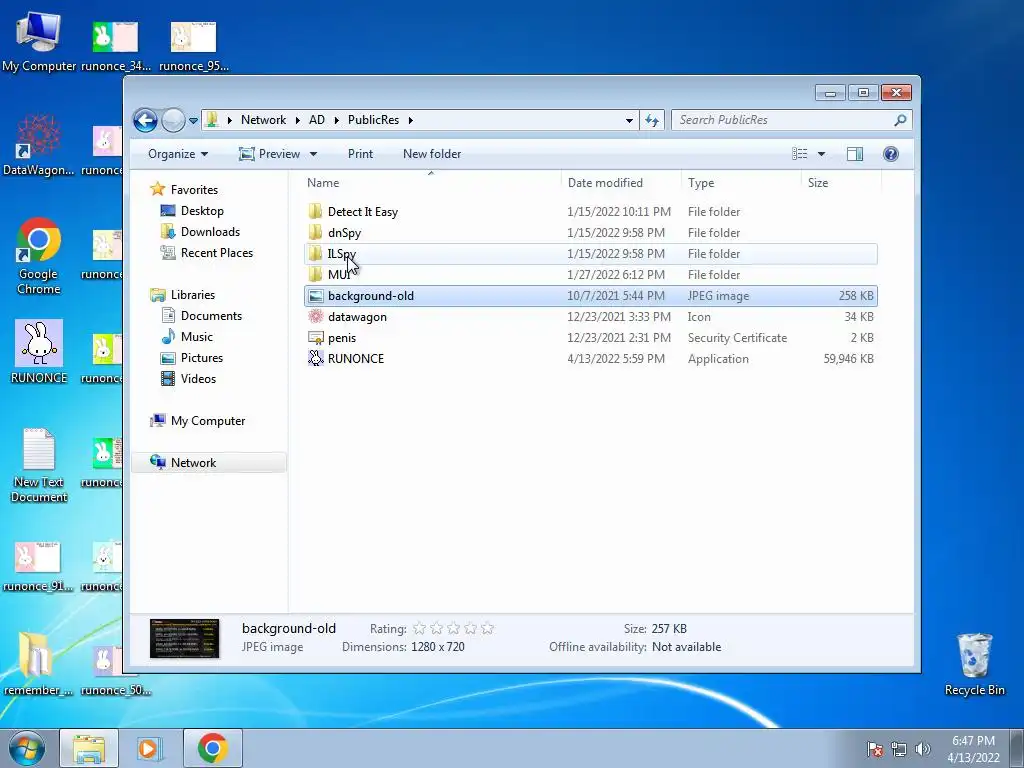This screenshot has height=768, width=1024.
Task: Click the PublicRes breadcrumb segment
Action: (373, 120)
